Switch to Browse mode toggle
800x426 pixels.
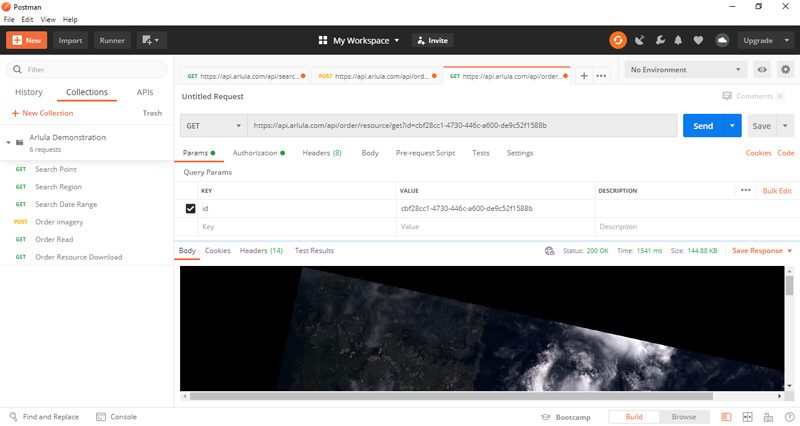pyautogui.click(x=684, y=417)
